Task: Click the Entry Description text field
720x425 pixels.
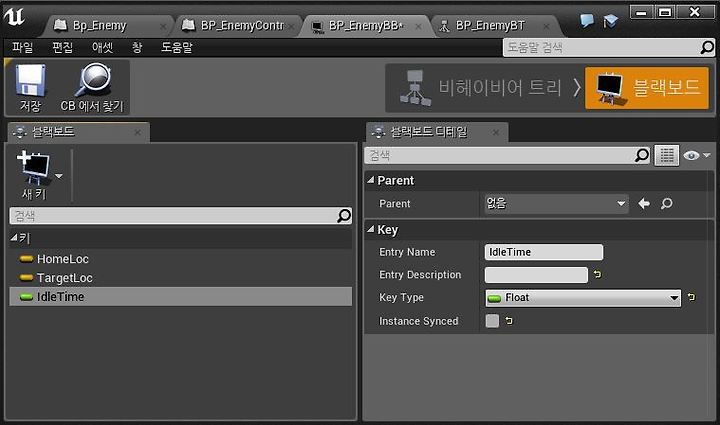Action: (536, 274)
